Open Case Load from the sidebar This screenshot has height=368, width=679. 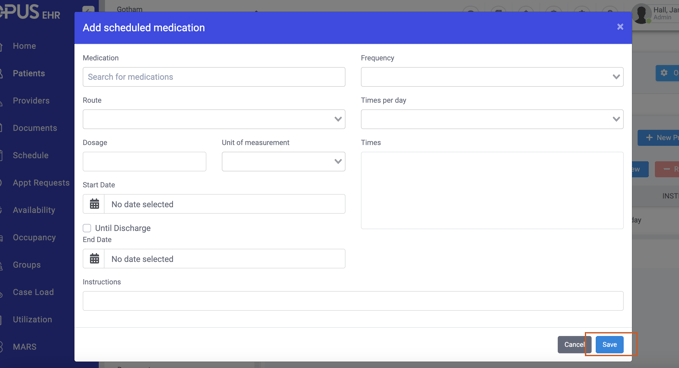coord(33,292)
